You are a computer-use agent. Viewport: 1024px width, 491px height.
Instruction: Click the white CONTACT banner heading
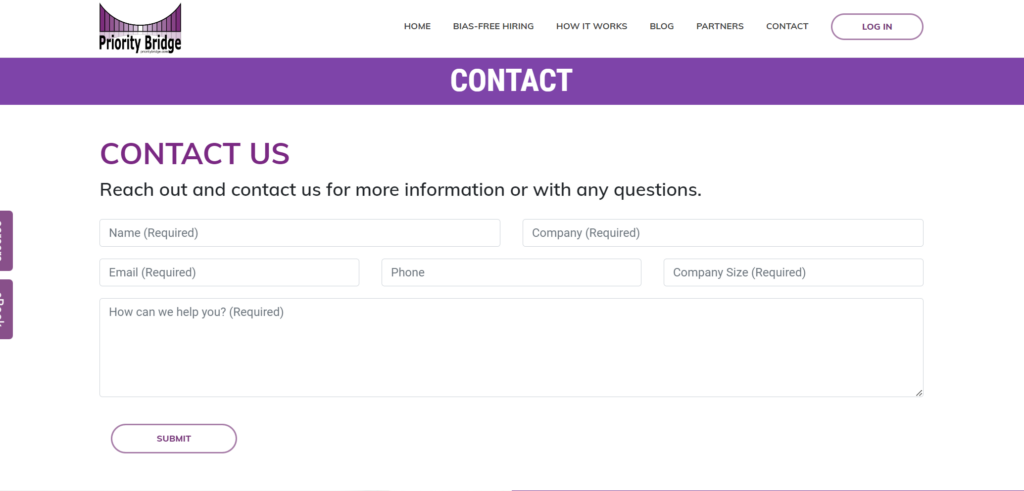(511, 81)
